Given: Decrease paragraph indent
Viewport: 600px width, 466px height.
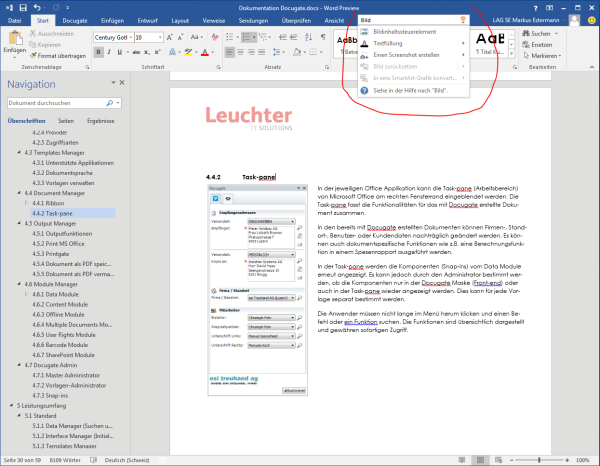Looking at the screenshot, I should (283, 37).
